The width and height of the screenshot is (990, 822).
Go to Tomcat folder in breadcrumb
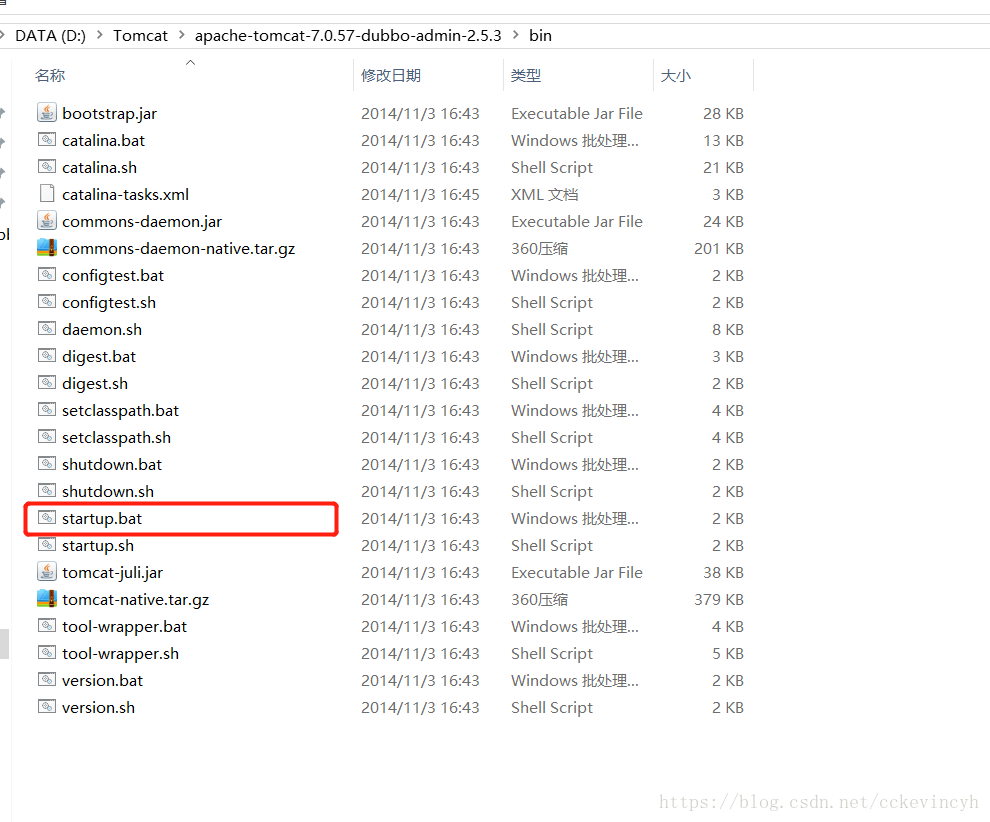tap(140, 35)
